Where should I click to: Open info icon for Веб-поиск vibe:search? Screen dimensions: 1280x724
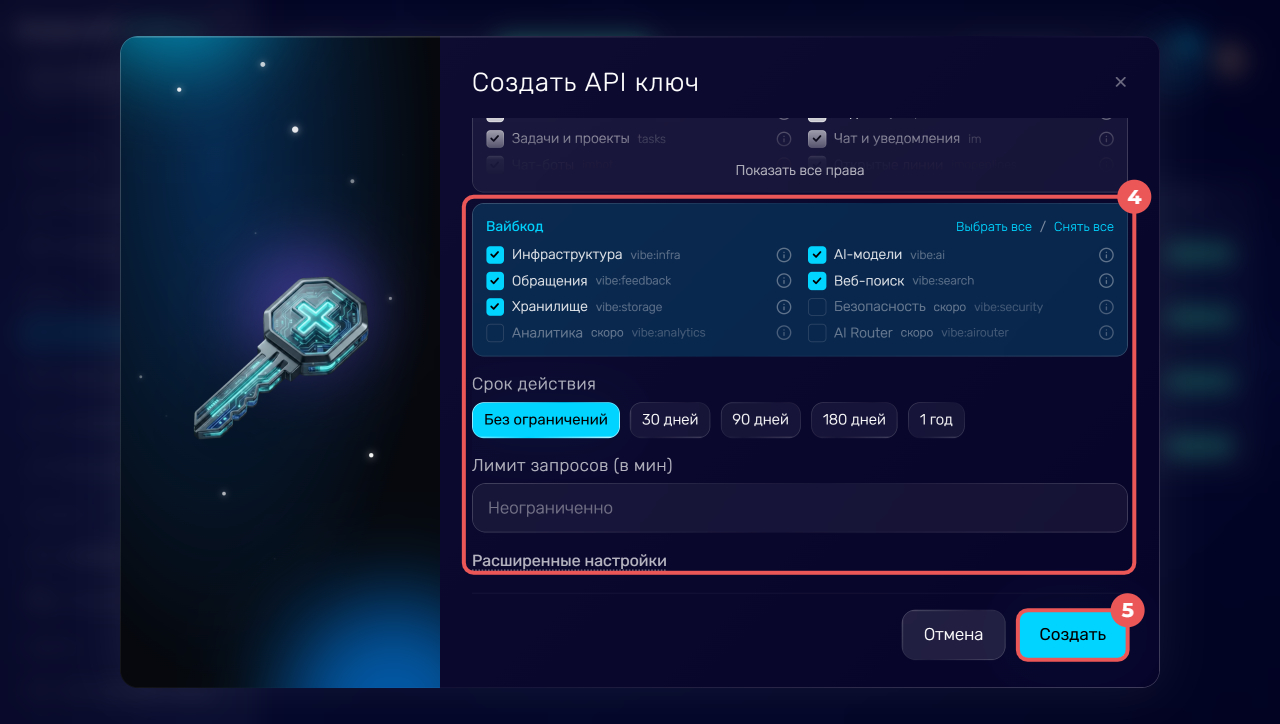[1106, 281]
